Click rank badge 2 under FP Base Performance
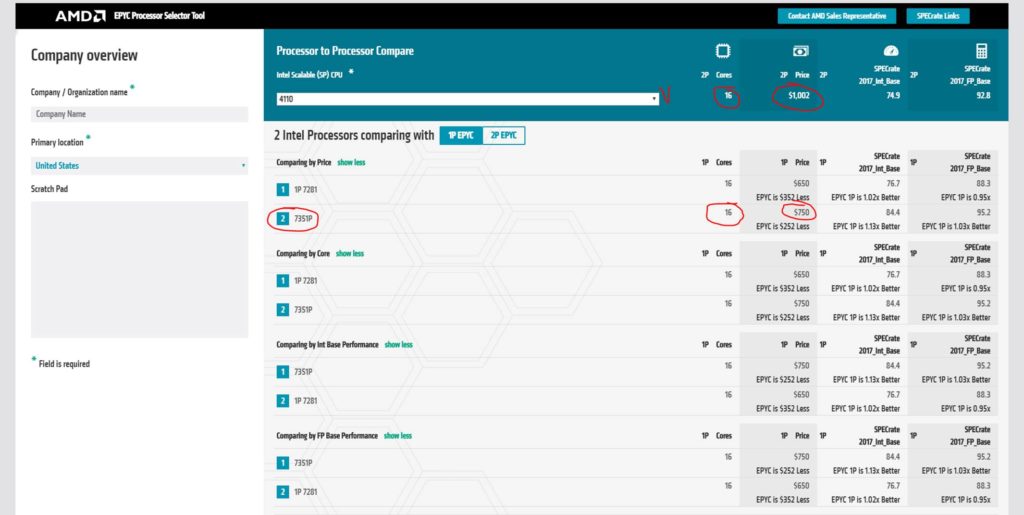The image size is (1024, 515). [282, 492]
